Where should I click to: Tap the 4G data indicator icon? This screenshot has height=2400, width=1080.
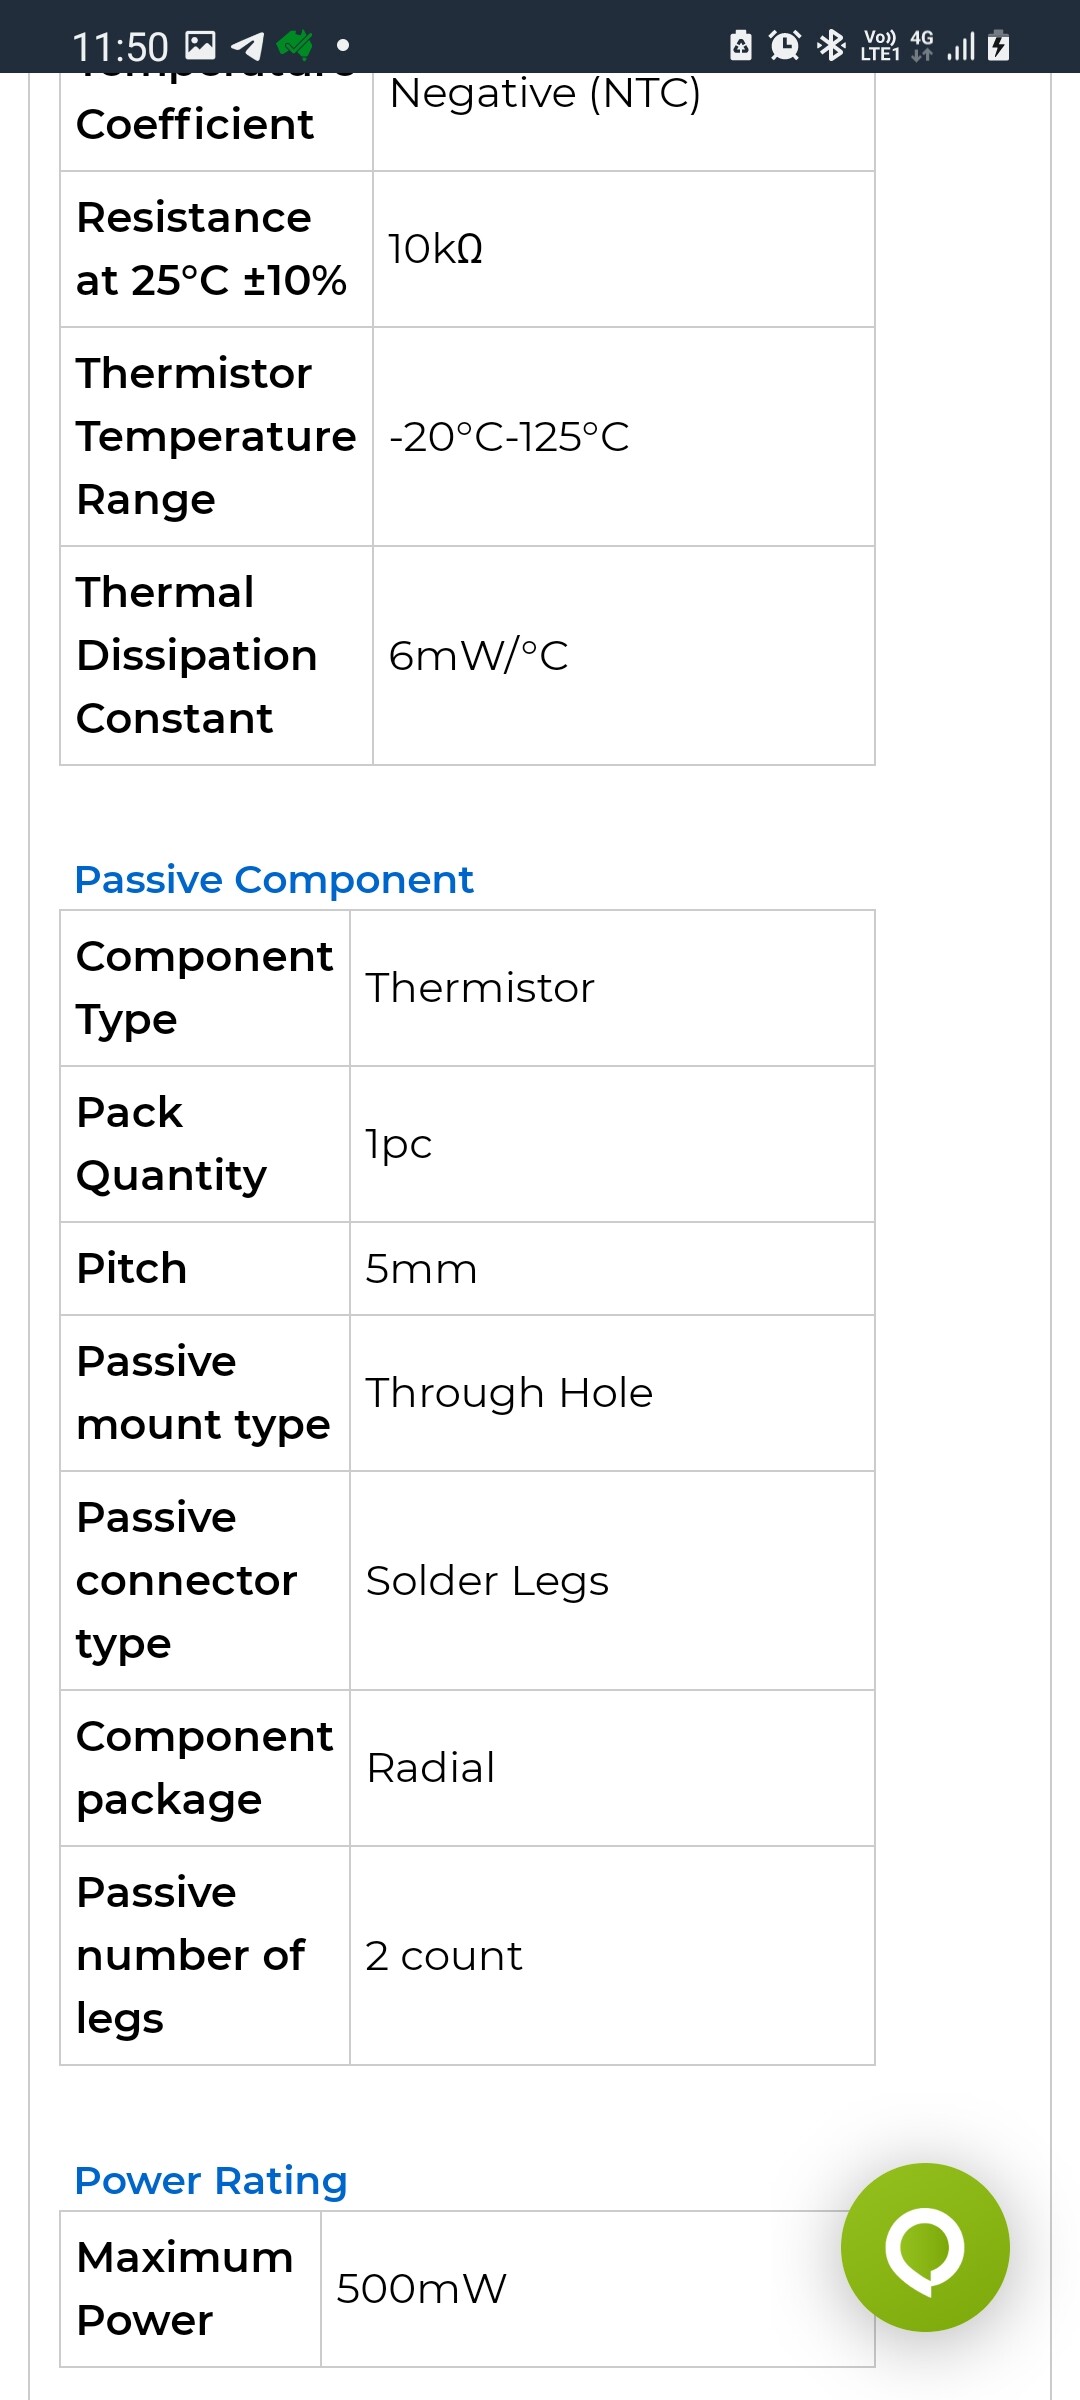pos(922,45)
